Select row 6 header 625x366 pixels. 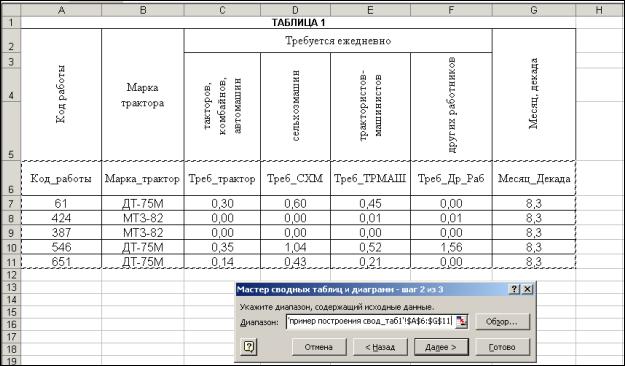point(11,178)
